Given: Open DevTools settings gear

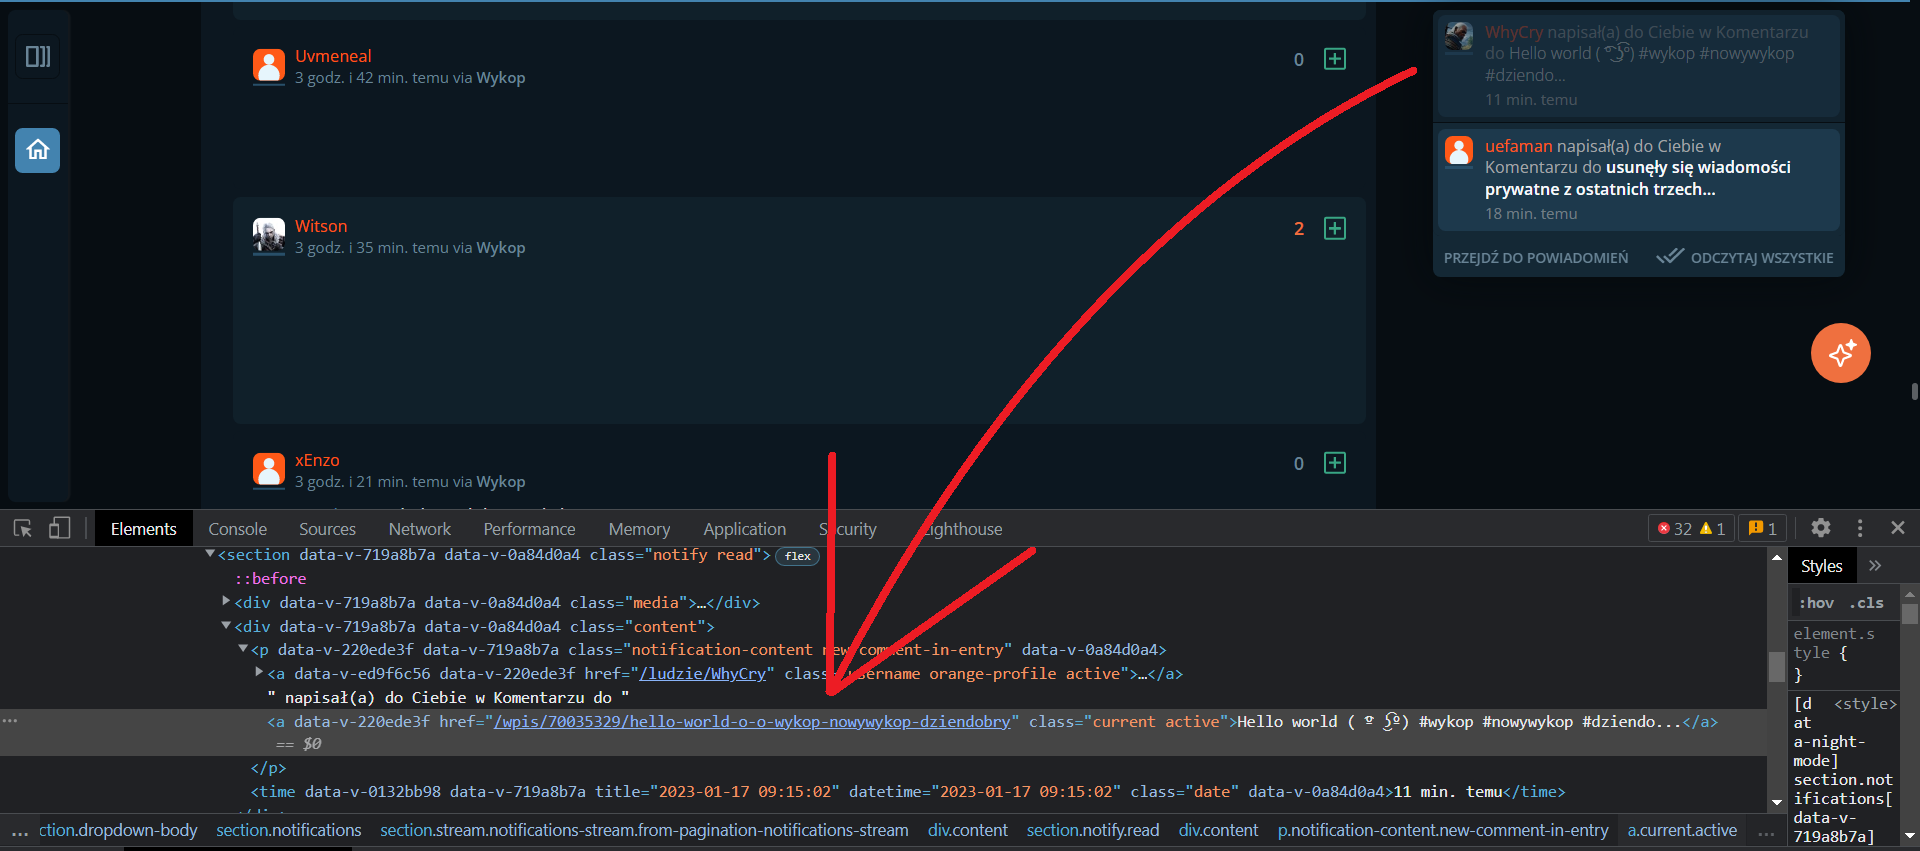Looking at the screenshot, I should click(x=1820, y=528).
